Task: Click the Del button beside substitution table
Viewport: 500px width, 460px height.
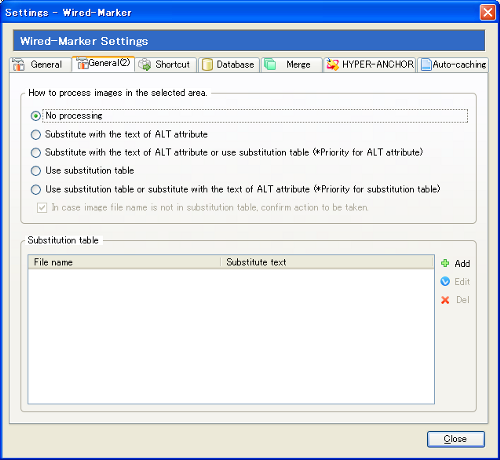Action: pyautogui.click(x=455, y=300)
